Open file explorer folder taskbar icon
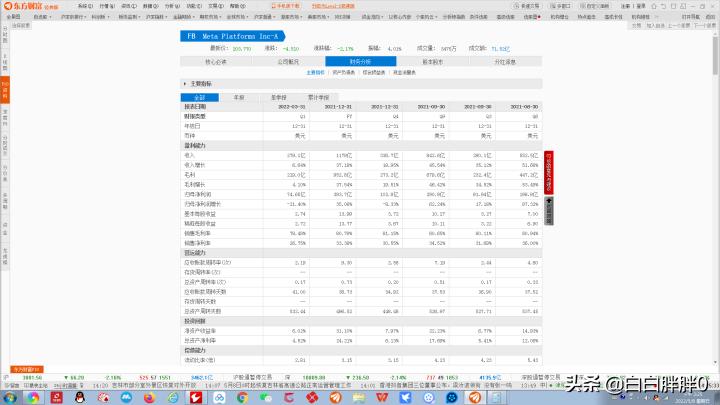 [359, 398]
